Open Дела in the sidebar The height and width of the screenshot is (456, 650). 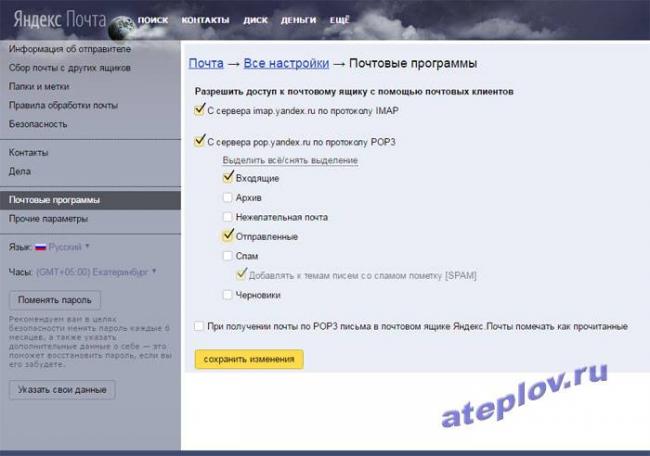[19, 171]
